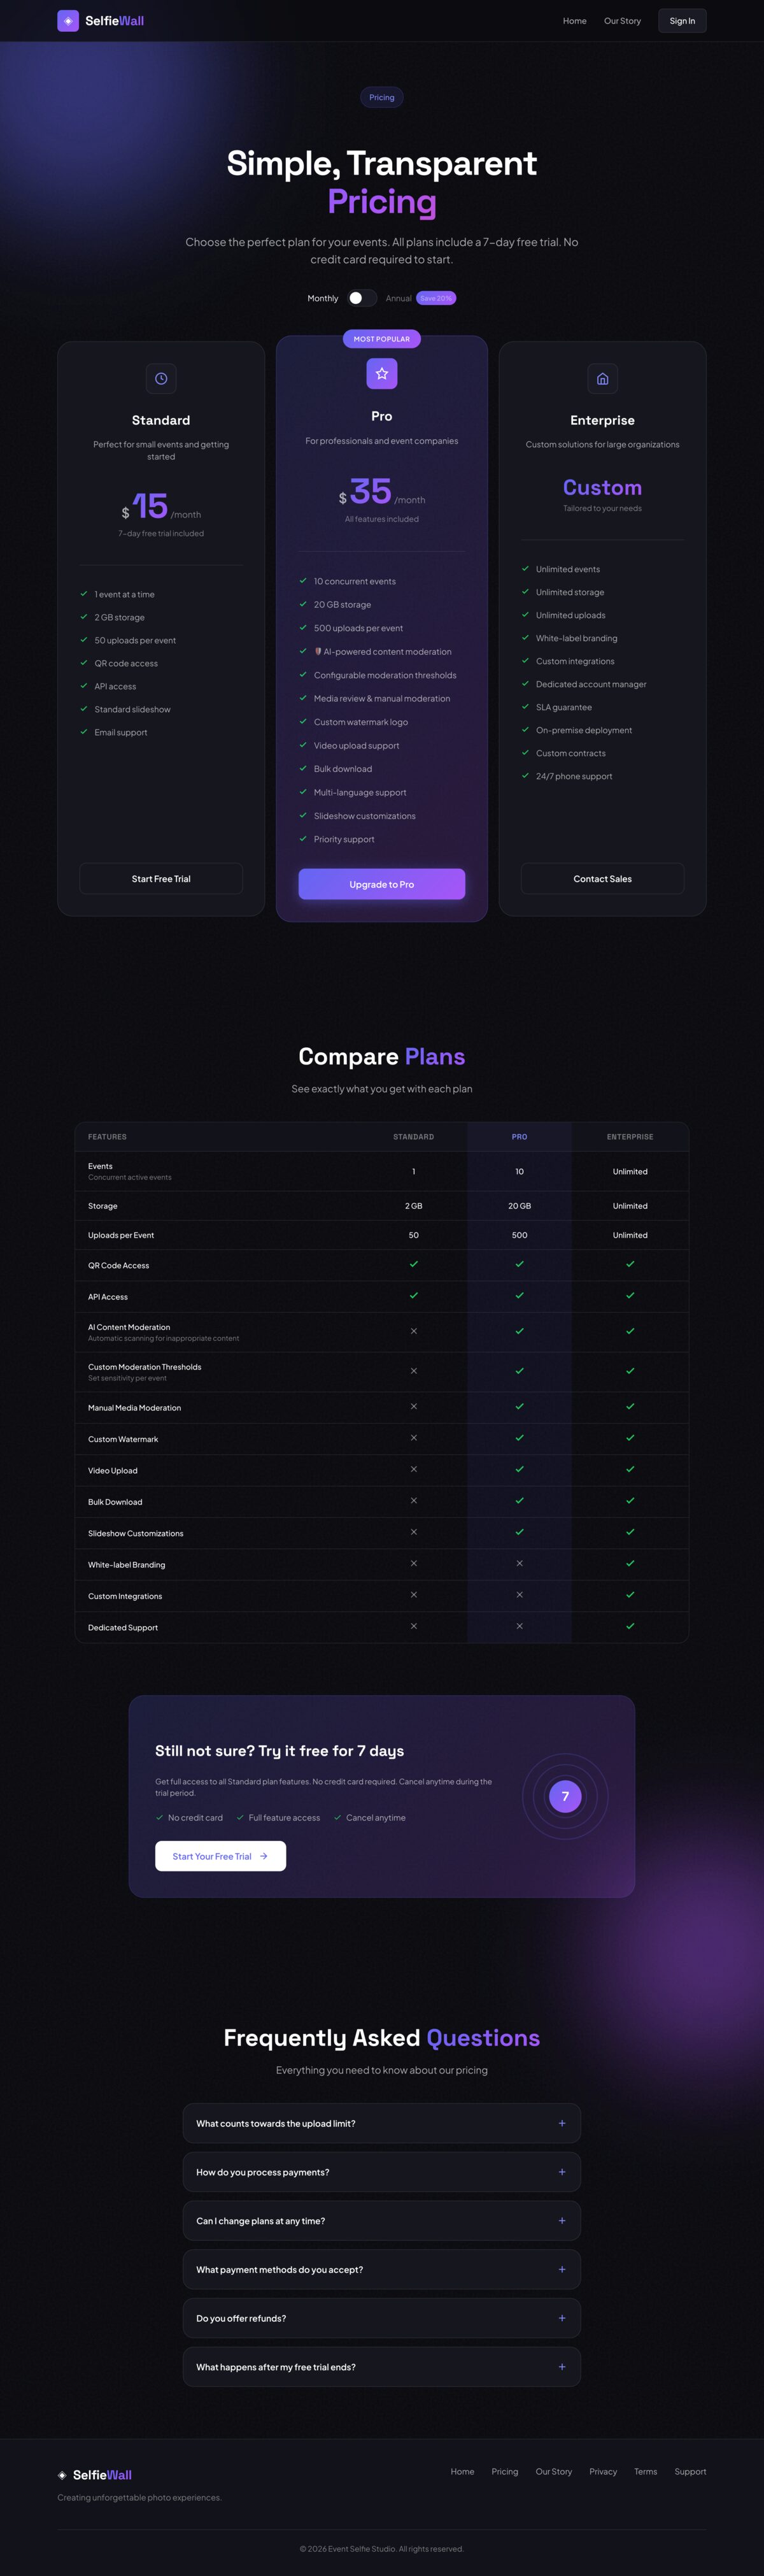Click Contact Sales on the Enterprise plan

click(x=602, y=879)
